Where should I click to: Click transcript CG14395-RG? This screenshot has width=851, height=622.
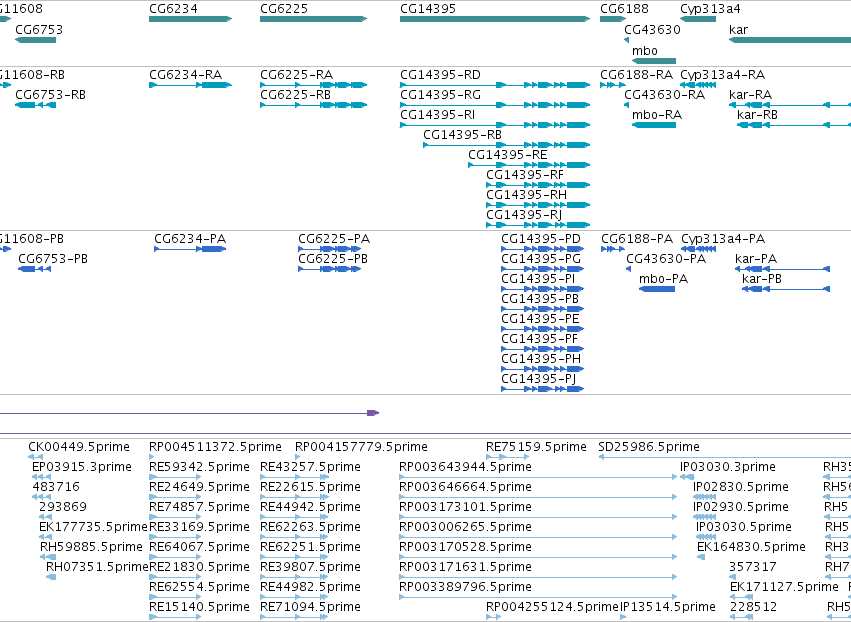point(440,94)
